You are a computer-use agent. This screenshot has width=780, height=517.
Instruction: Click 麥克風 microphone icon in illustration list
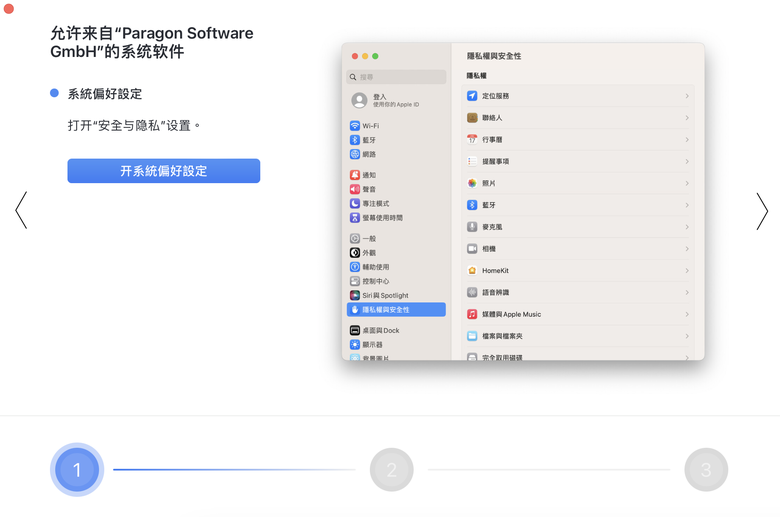472,227
